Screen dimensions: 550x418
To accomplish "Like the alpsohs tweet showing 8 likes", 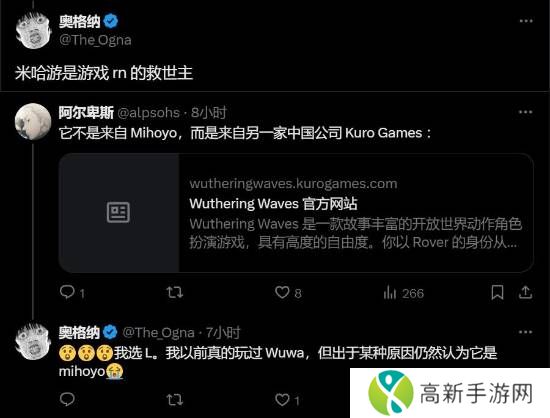I will pos(288,292).
